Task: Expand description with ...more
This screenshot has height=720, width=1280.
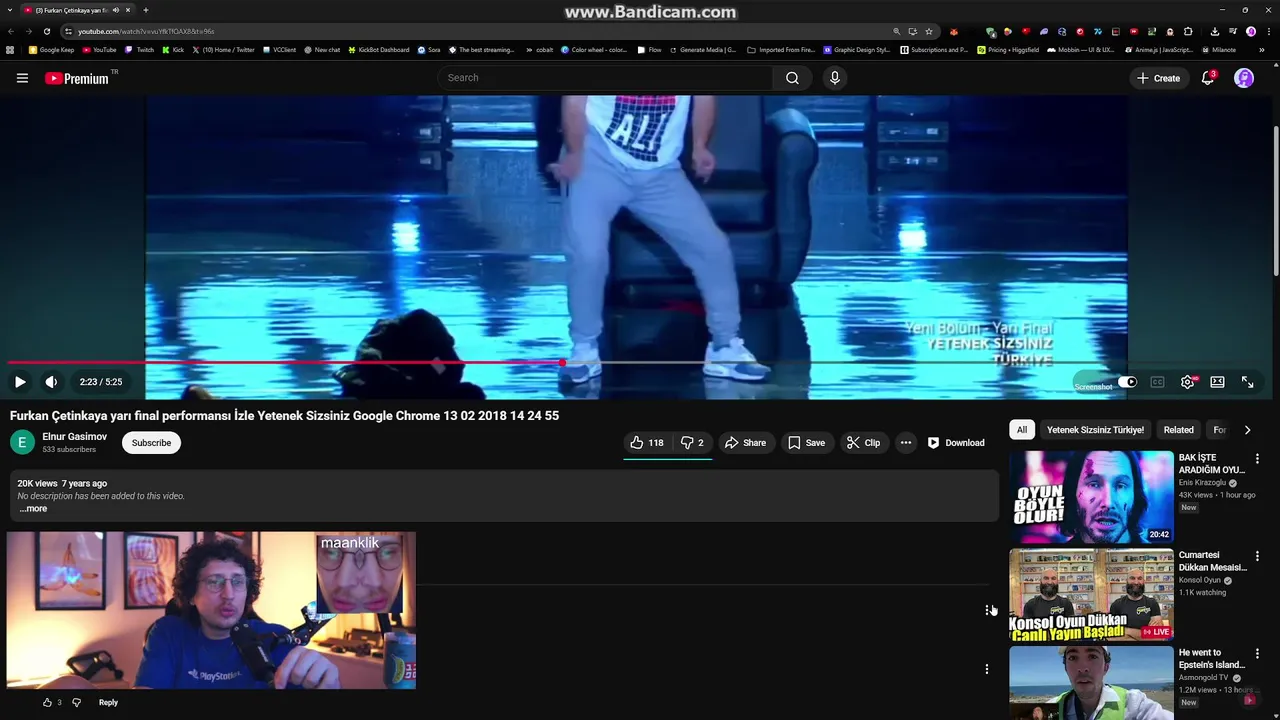Action: [x=33, y=509]
